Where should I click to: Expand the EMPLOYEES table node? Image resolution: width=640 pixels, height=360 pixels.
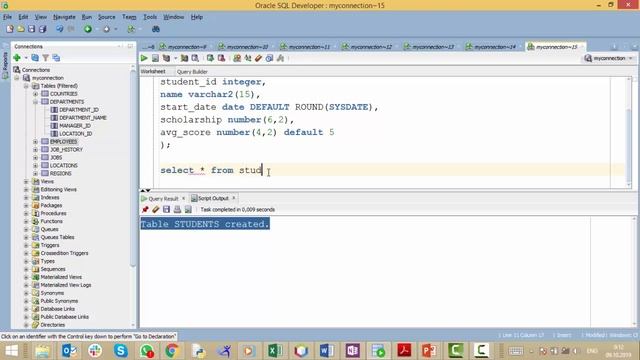[36, 142]
